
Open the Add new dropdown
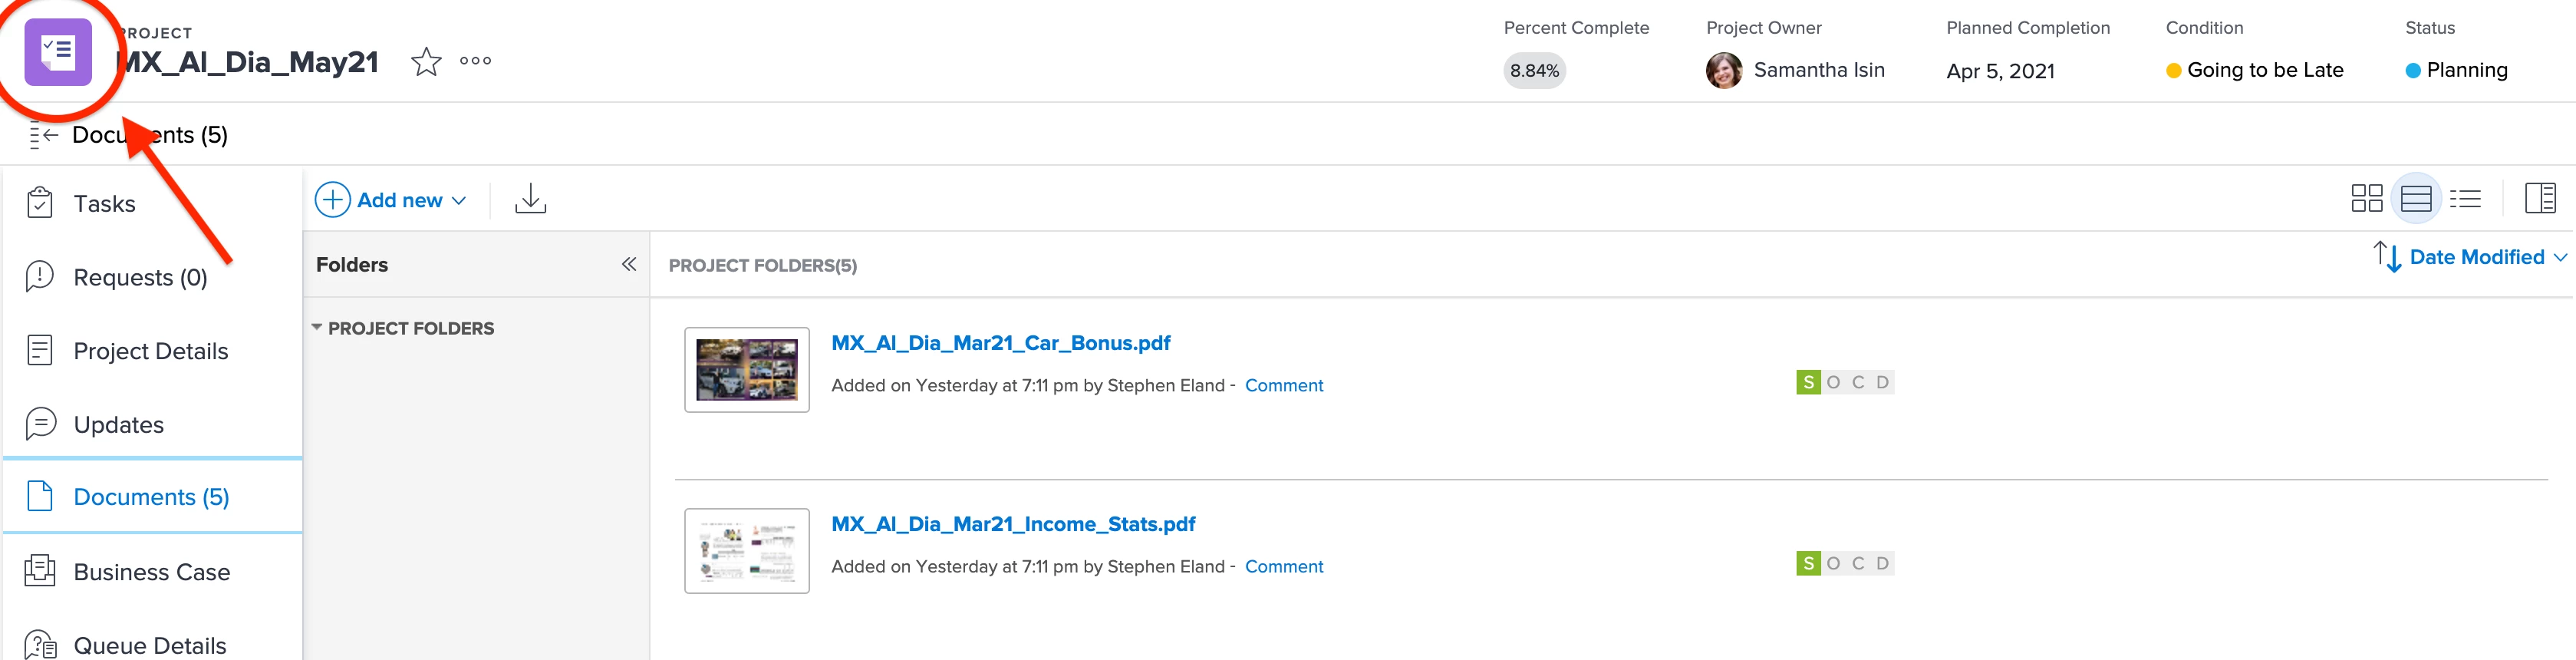pos(391,200)
